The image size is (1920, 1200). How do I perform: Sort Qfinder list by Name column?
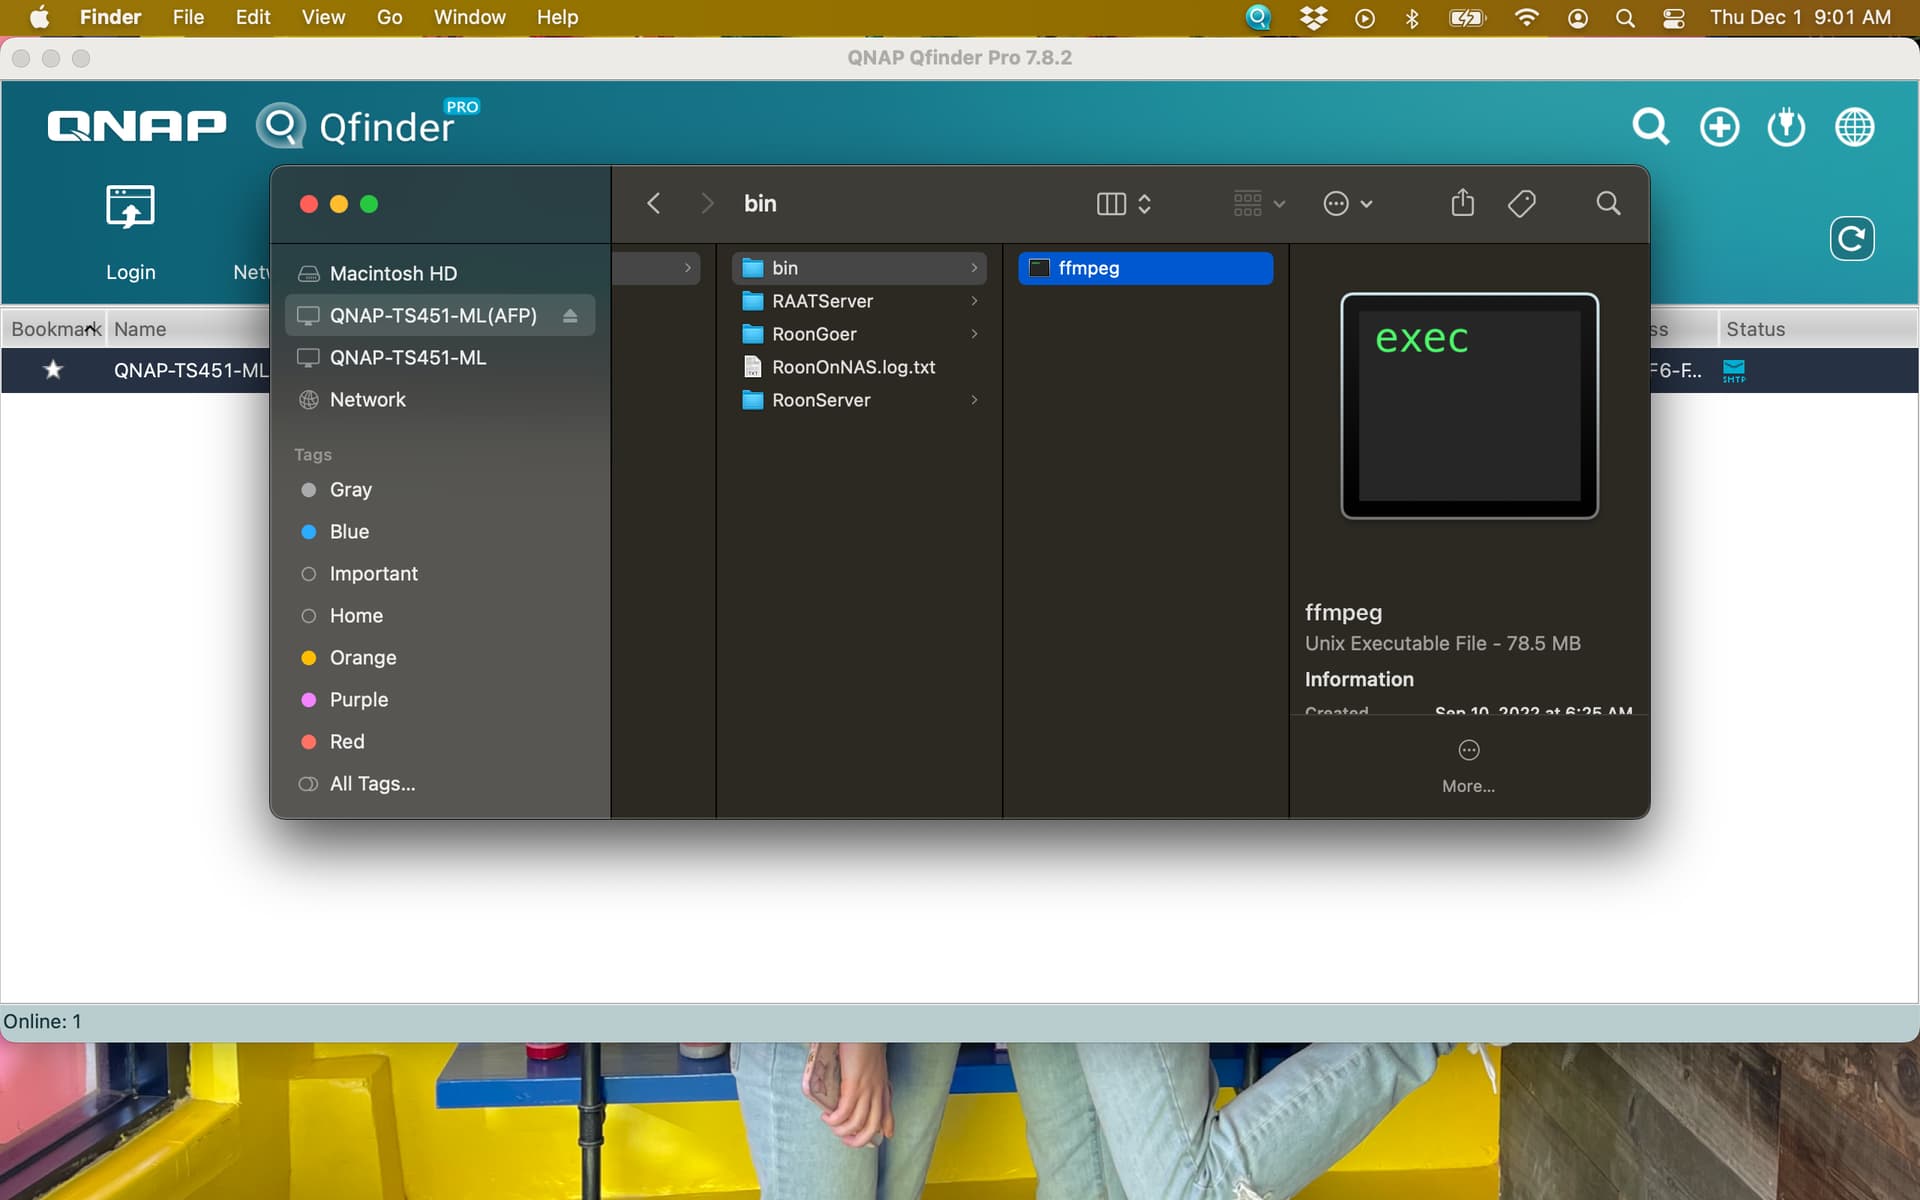coord(140,329)
